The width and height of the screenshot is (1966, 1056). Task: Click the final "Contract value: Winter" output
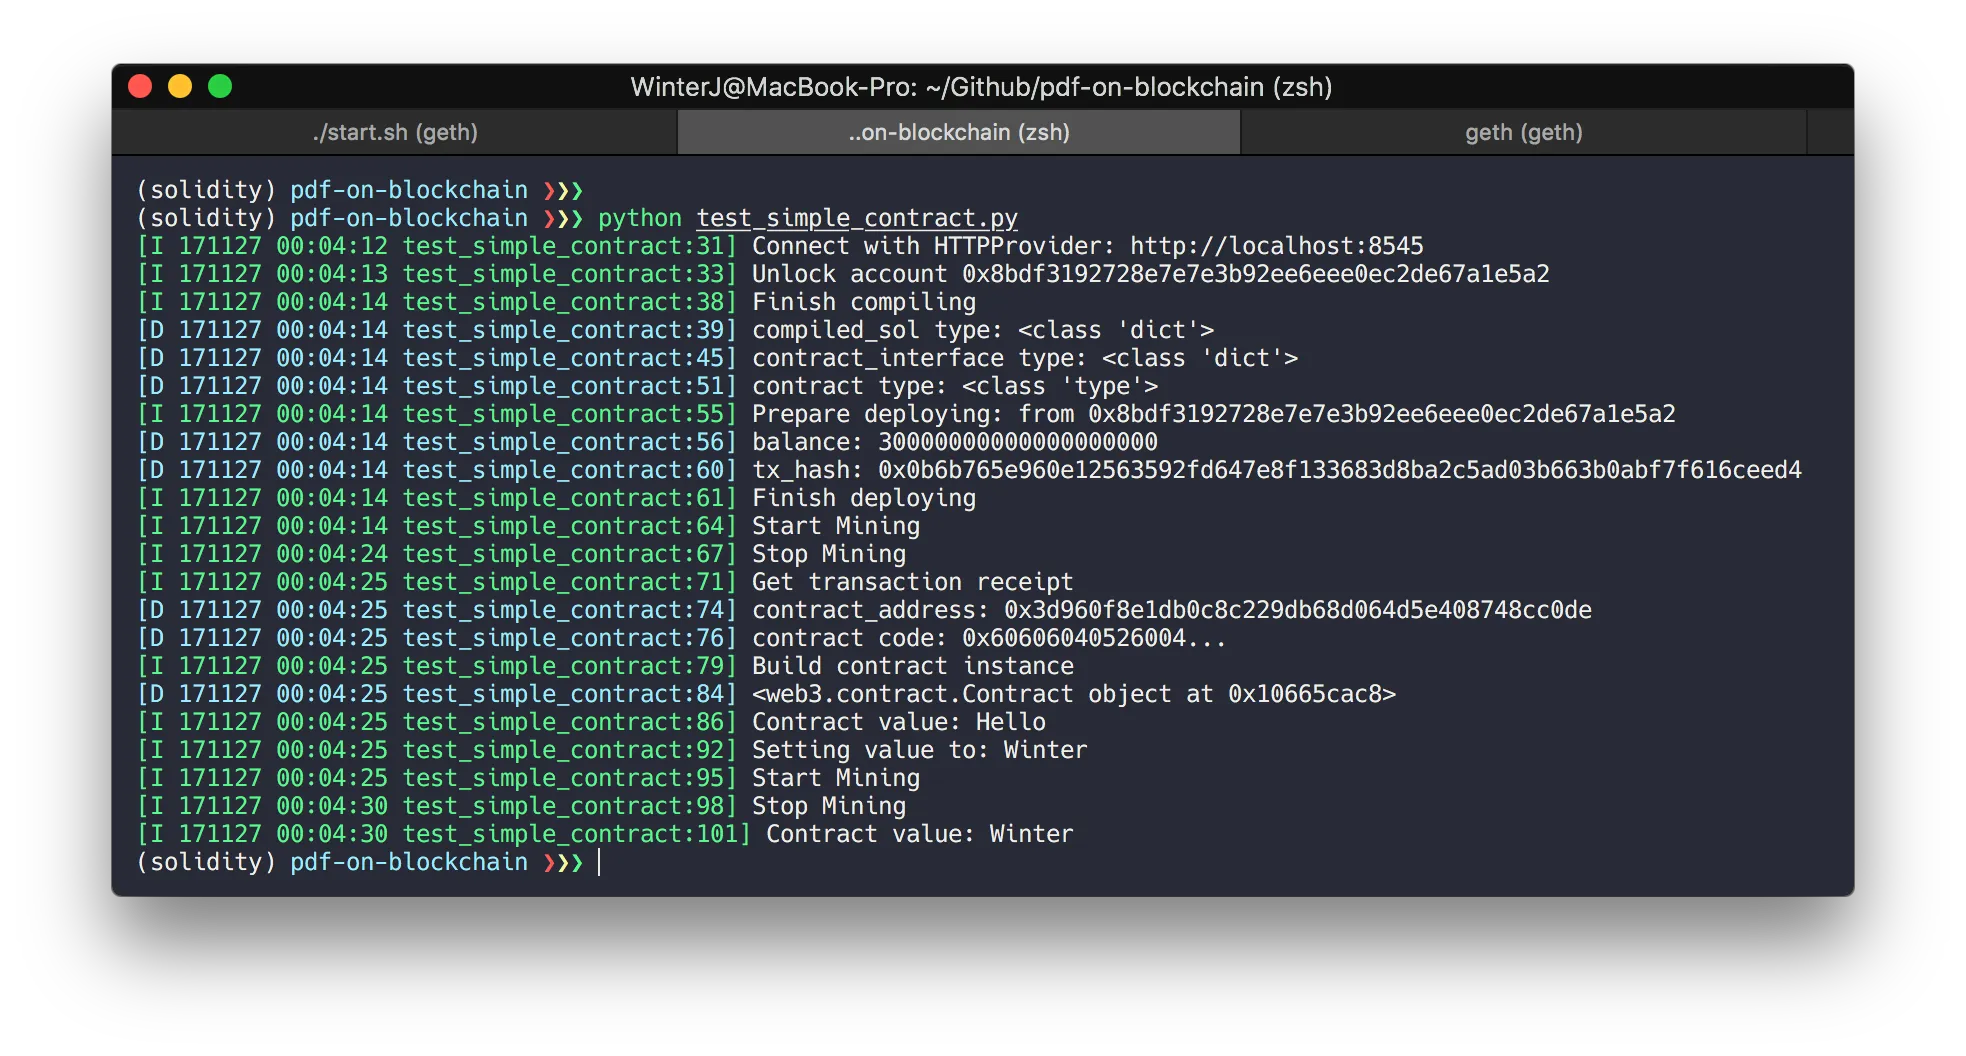tap(919, 834)
